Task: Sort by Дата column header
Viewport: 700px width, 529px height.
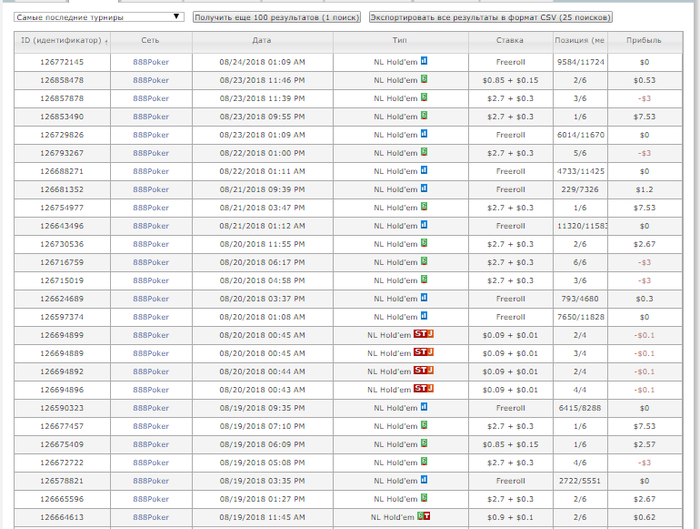Action: tap(262, 41)
